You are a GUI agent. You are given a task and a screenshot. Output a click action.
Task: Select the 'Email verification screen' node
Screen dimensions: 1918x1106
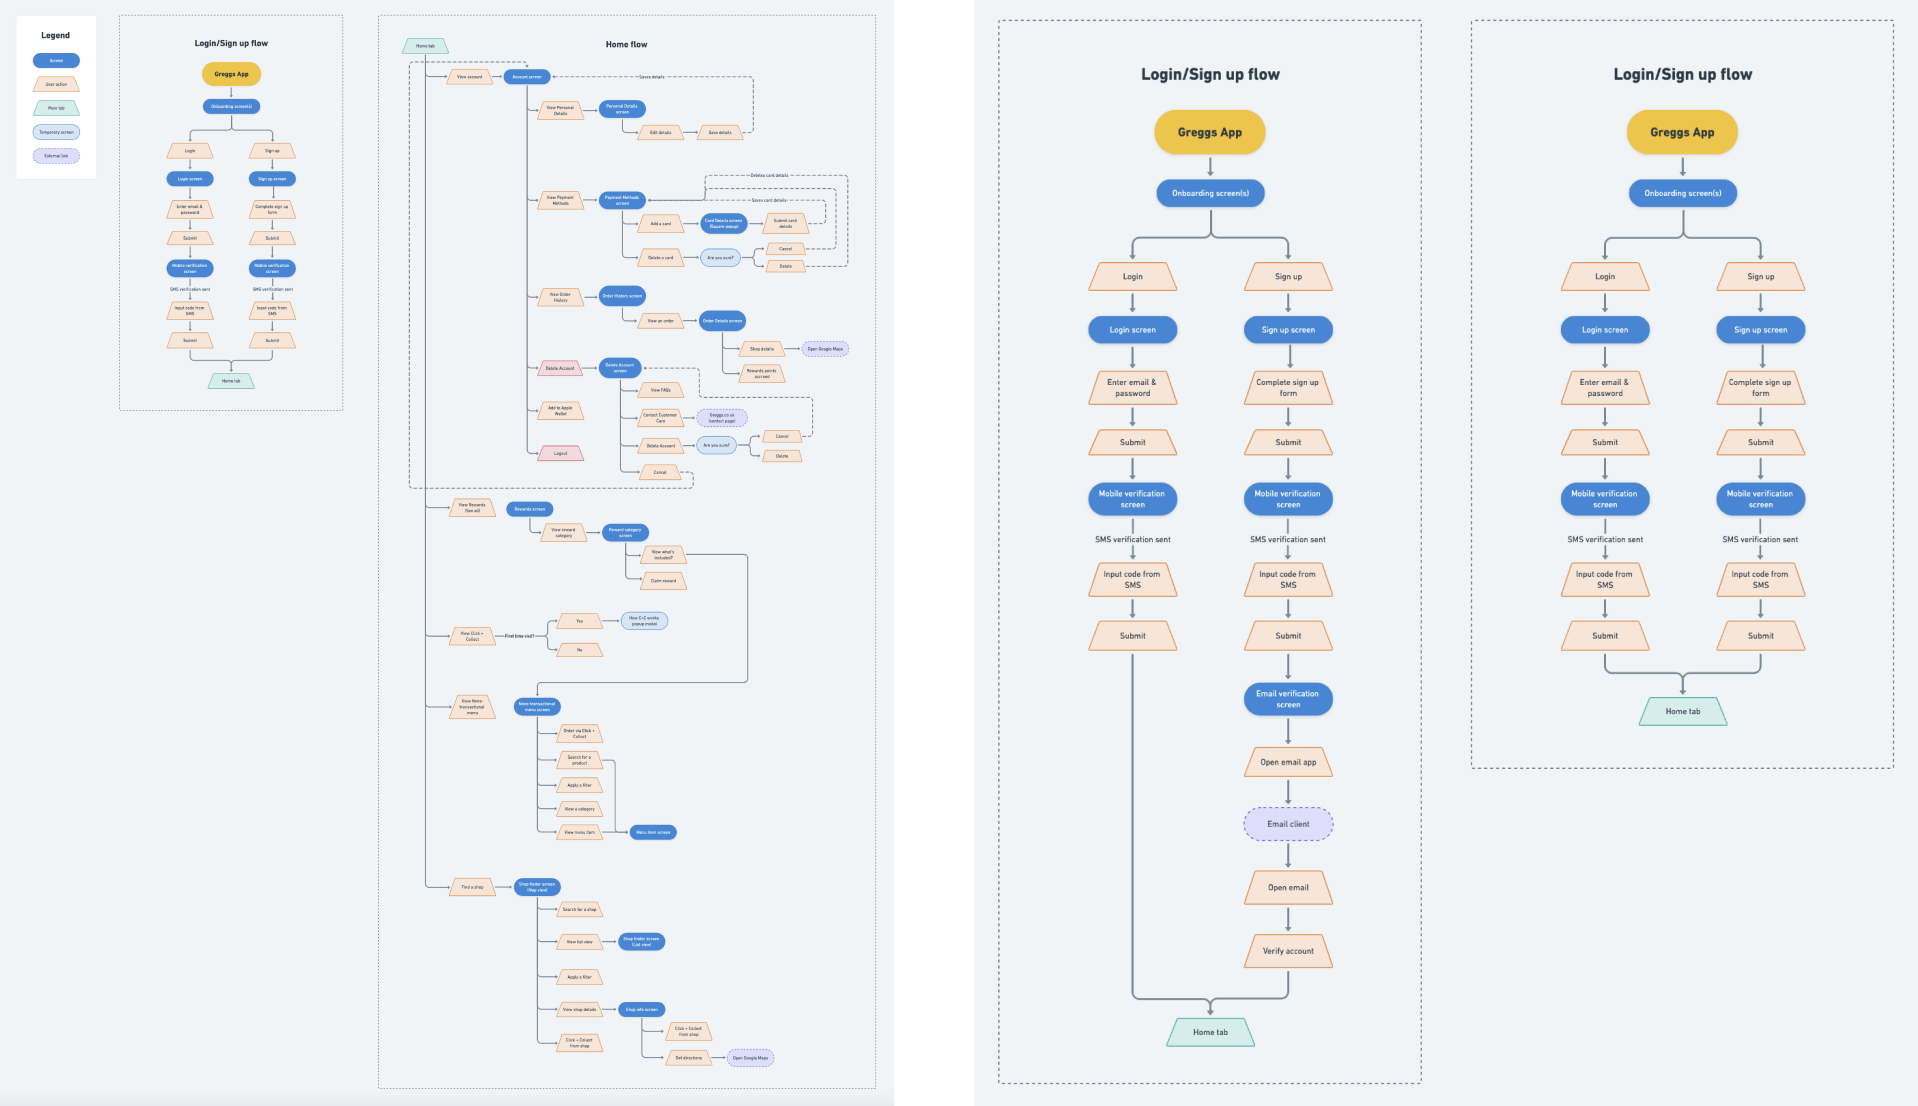click(x=1288, y=699)
